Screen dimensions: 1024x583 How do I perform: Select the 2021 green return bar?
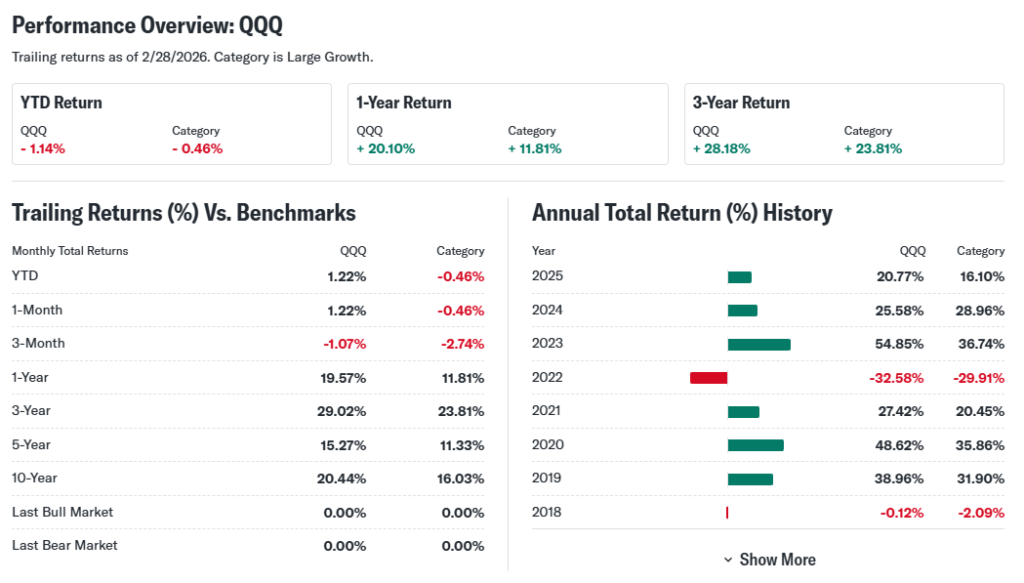tap(743, 411)
